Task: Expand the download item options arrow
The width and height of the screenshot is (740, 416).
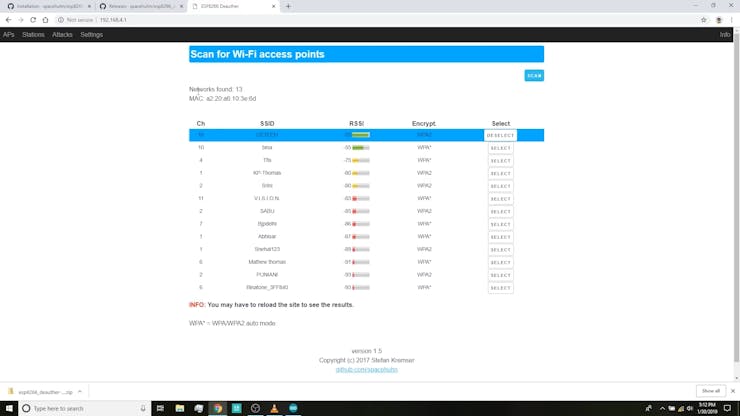Action: coord(80,392)
